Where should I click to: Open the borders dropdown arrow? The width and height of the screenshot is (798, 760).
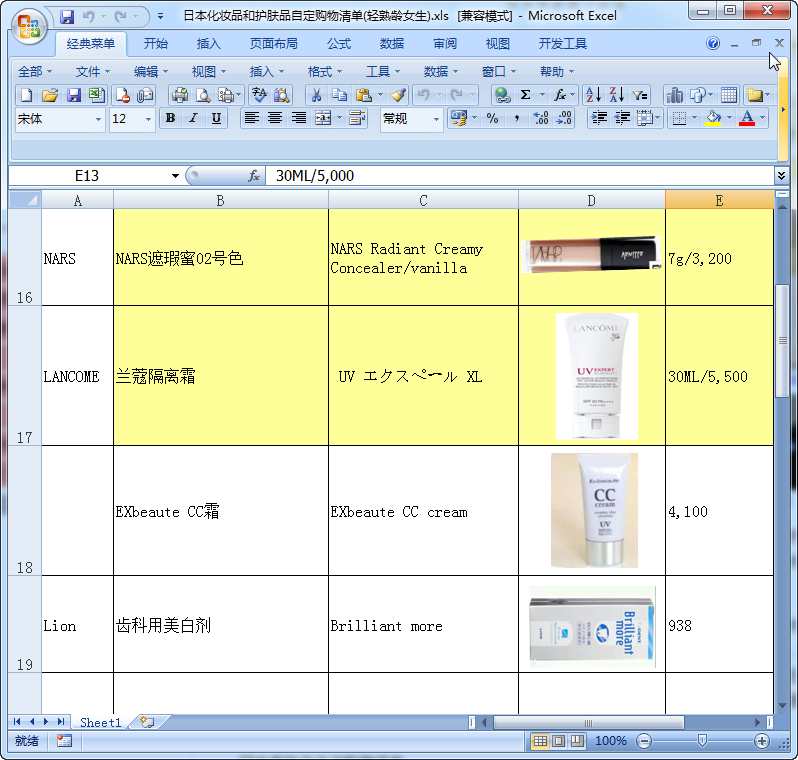[694, 119]
